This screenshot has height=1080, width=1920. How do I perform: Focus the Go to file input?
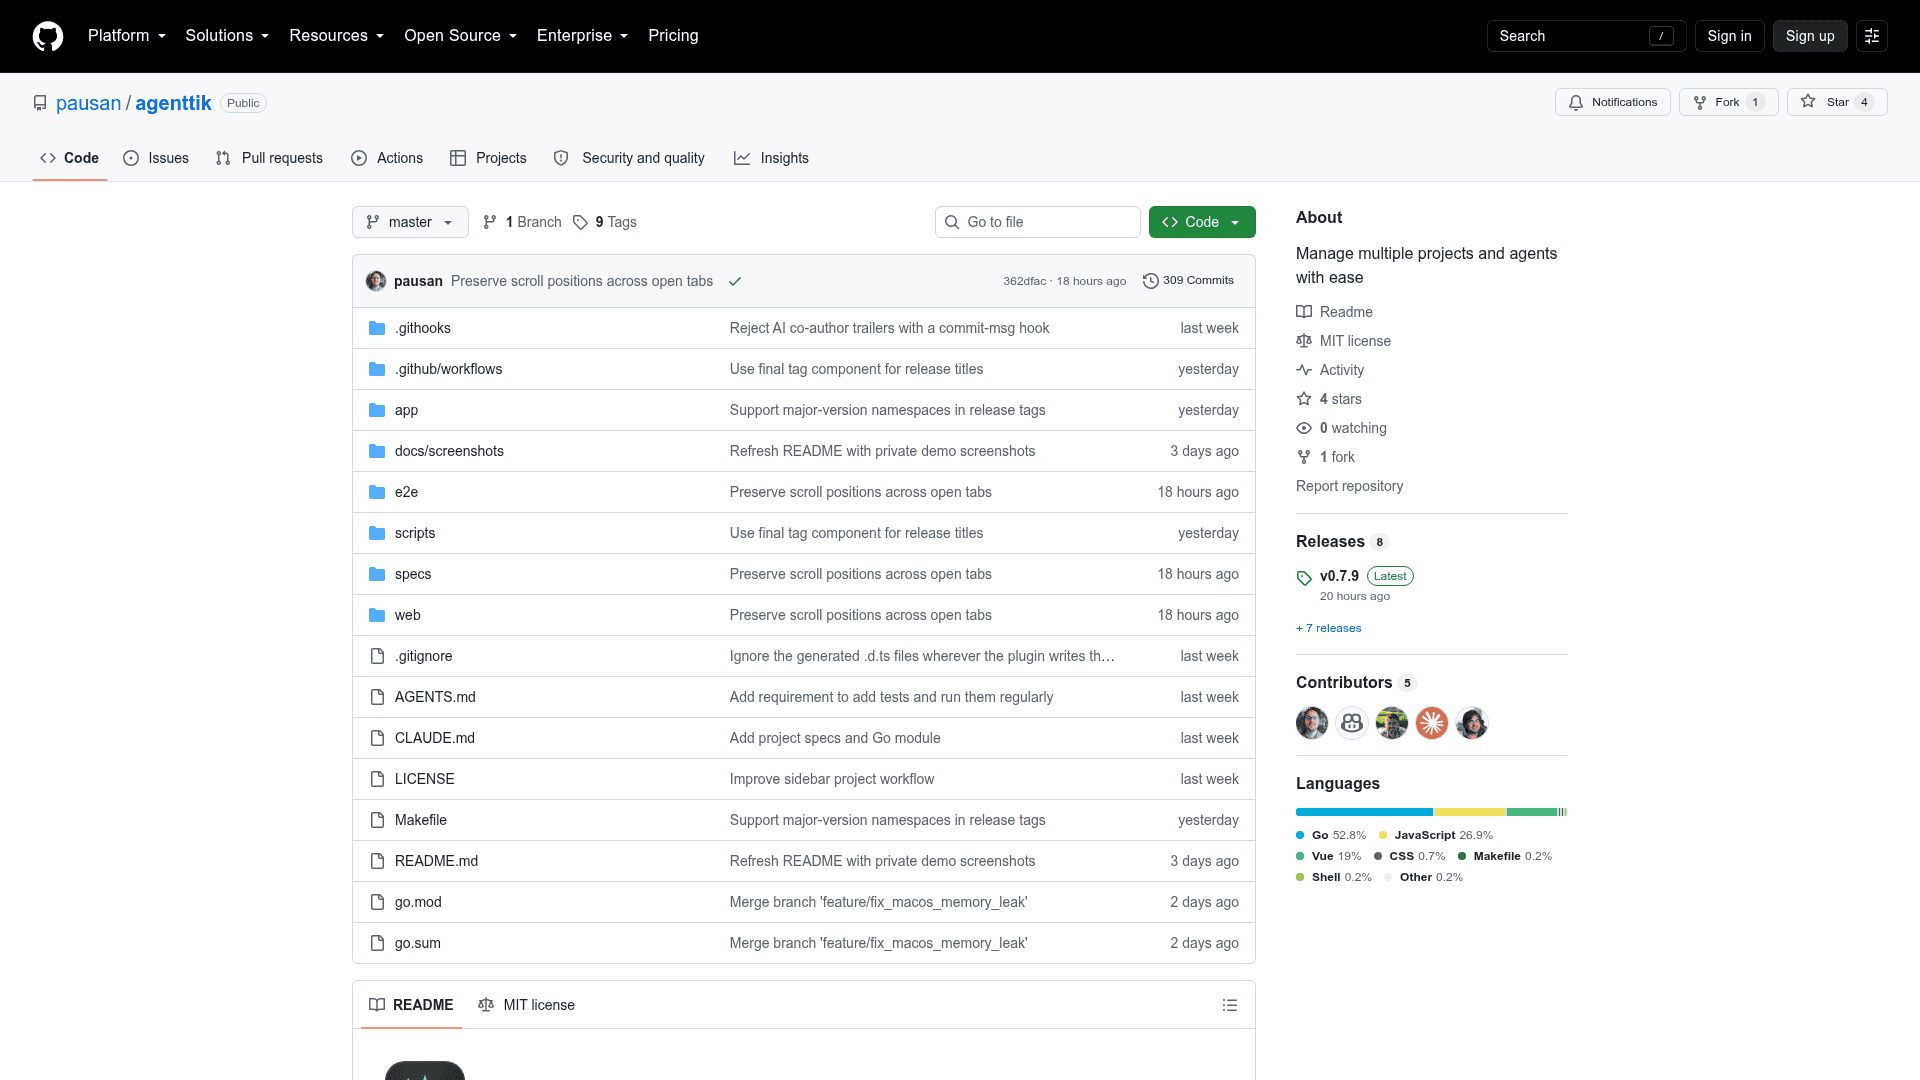coord(1037,222)
